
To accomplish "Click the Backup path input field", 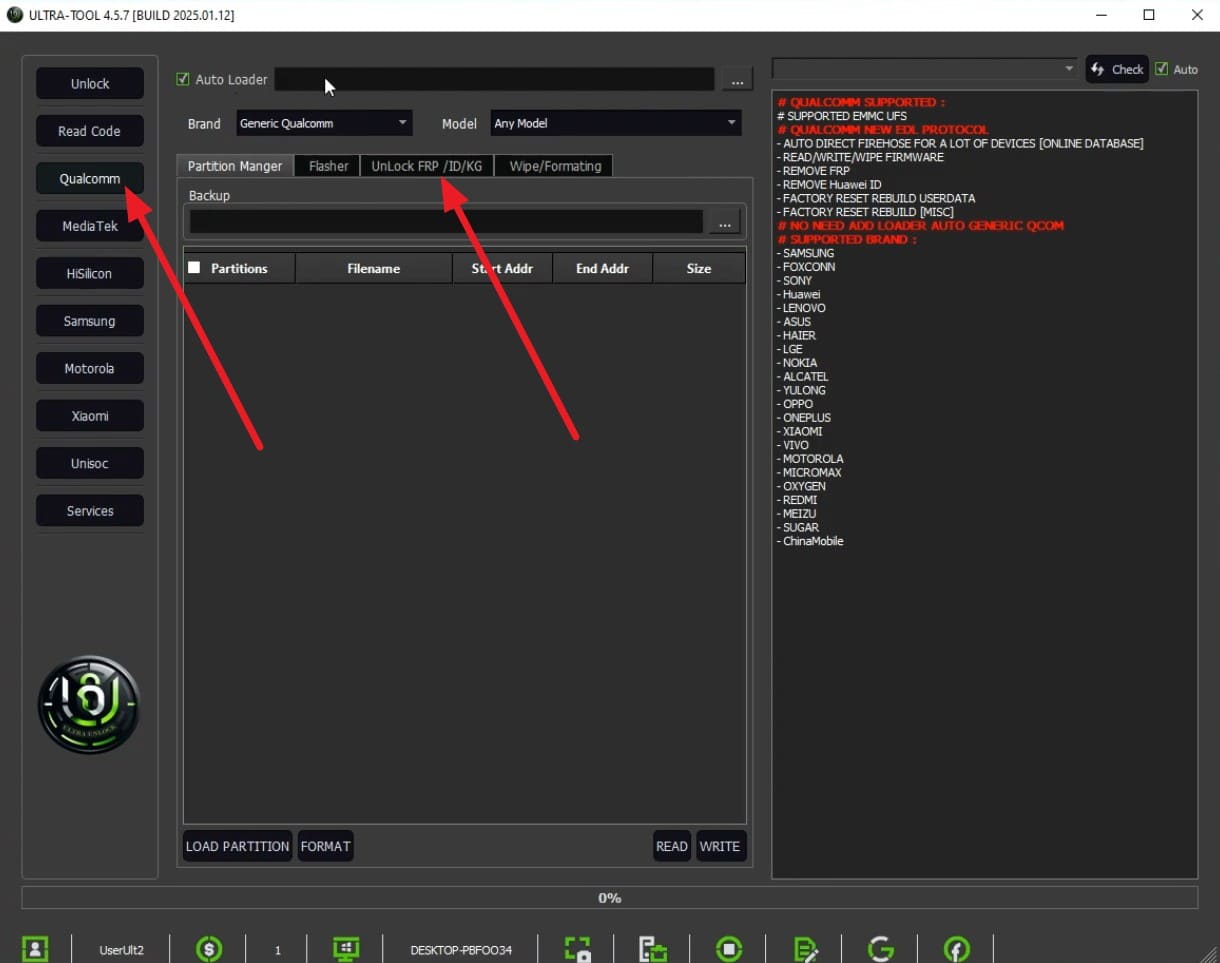I will click(446, 222).
